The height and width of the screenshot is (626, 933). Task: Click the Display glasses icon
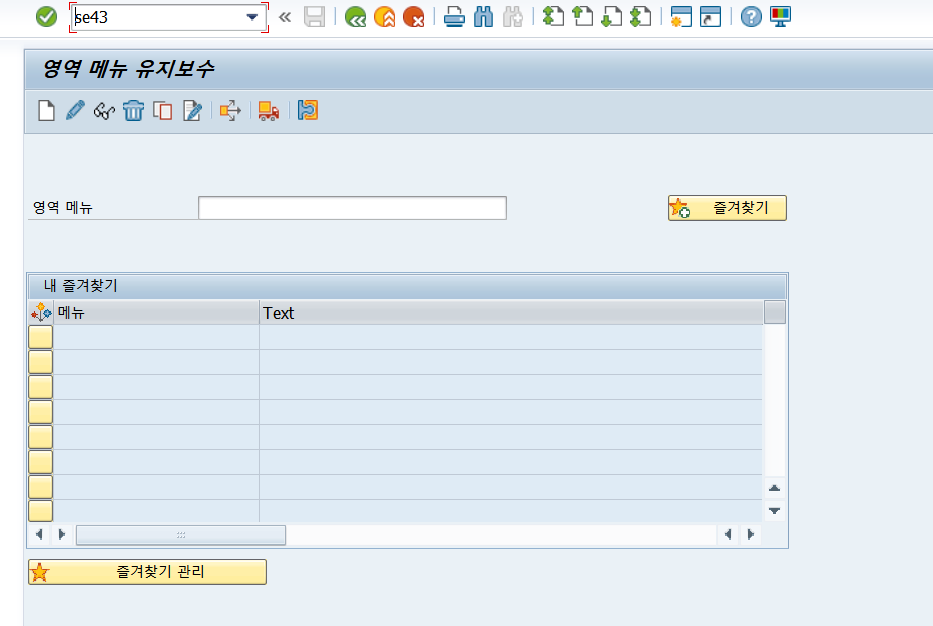104,111
